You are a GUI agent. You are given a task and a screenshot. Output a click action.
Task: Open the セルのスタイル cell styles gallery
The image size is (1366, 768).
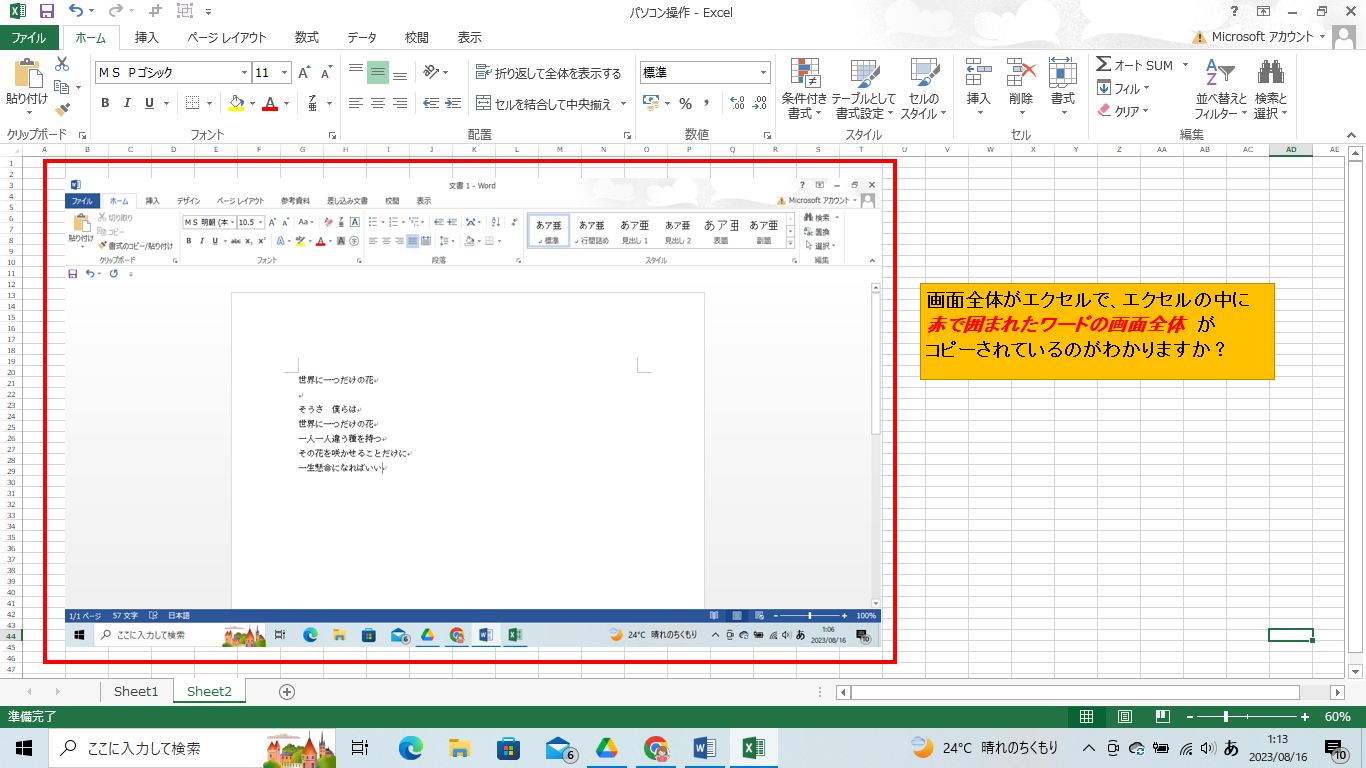(925, 88)
